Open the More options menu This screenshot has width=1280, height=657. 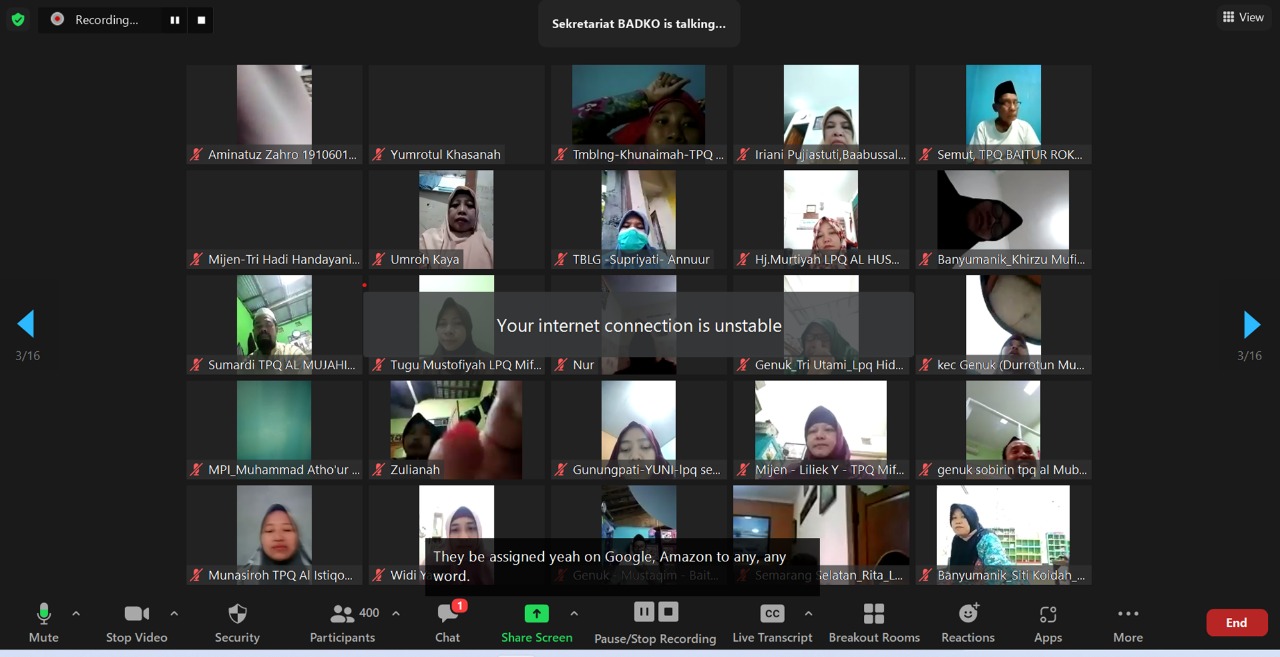(1128, 623)
